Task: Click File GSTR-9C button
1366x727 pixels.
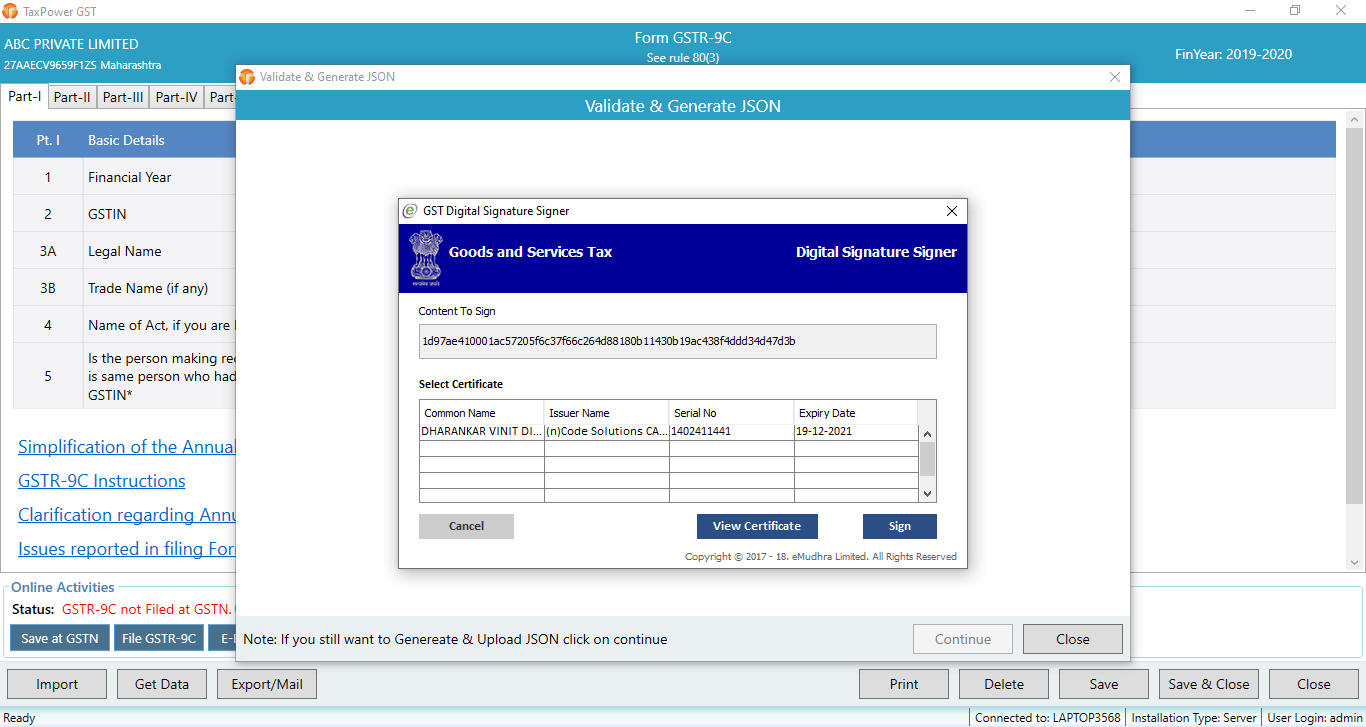Action: pyautogui.click(x=159, y=638)
